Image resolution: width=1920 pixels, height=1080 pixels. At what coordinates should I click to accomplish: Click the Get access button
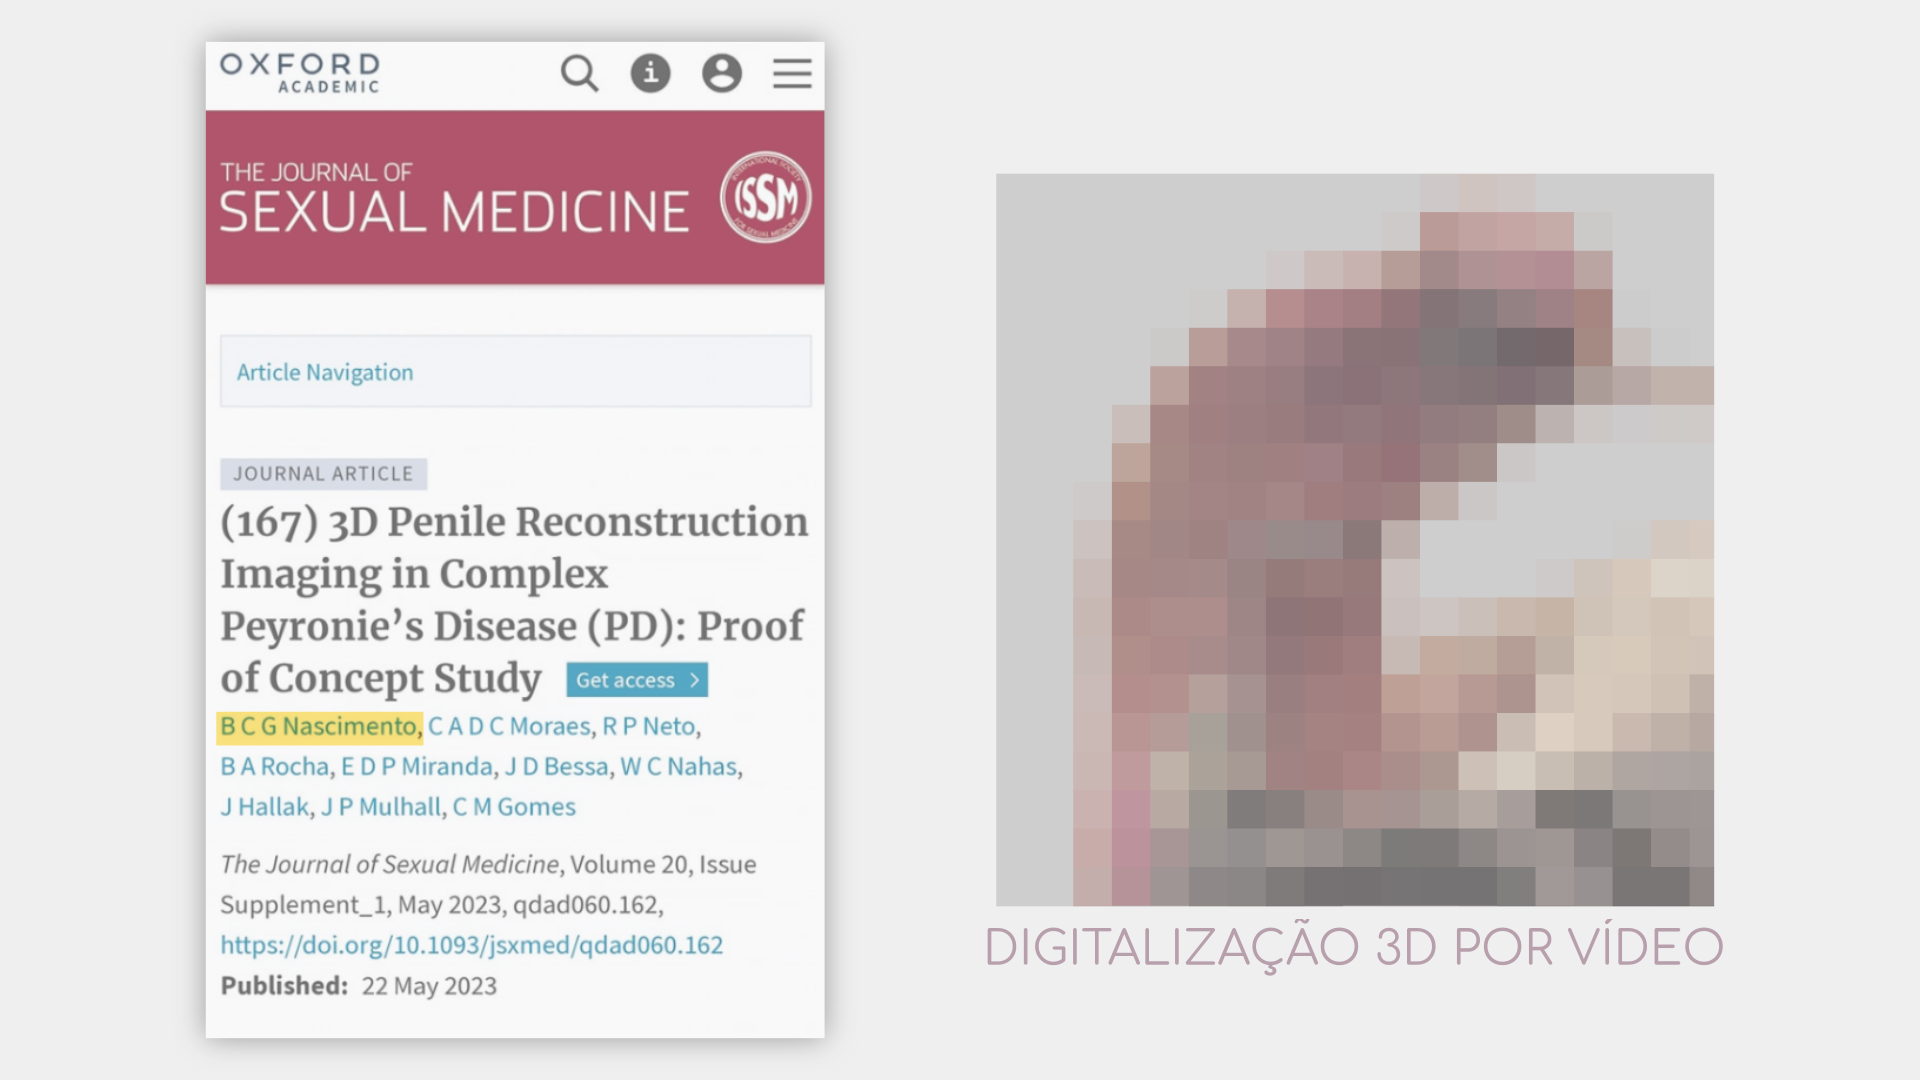coord(637,680)
